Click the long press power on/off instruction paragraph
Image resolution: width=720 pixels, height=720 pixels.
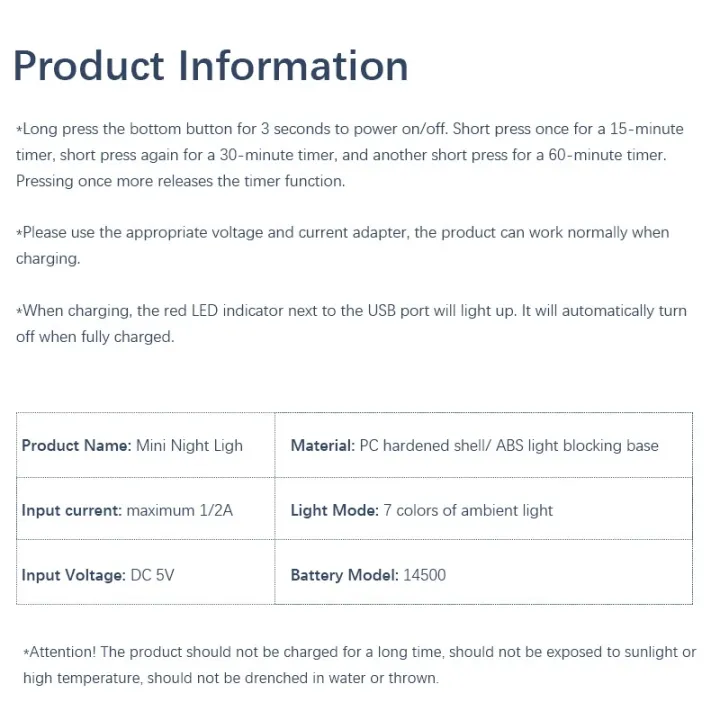pyautogui.click(x=350, y=155)
